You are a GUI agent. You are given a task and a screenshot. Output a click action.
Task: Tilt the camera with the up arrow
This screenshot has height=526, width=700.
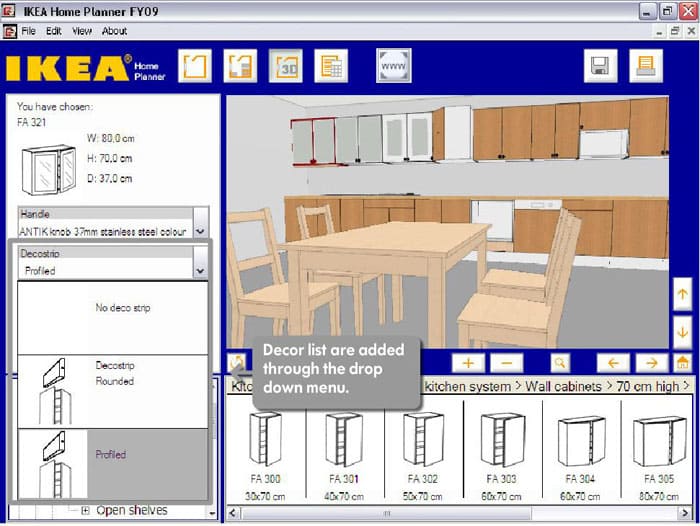(x=682, y=294)
